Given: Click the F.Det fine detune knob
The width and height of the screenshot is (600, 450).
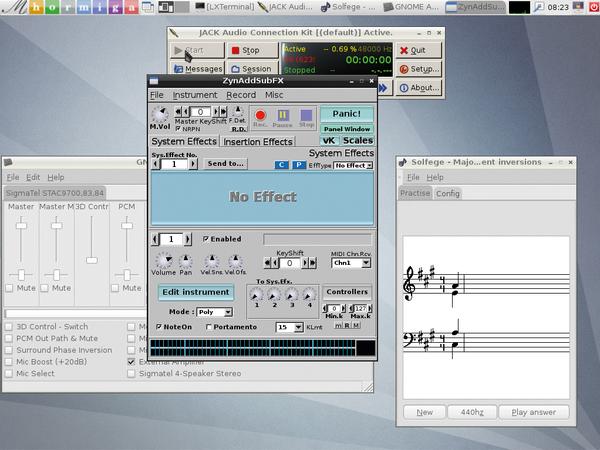Looking at the screenshot, I should coord(238,111).
